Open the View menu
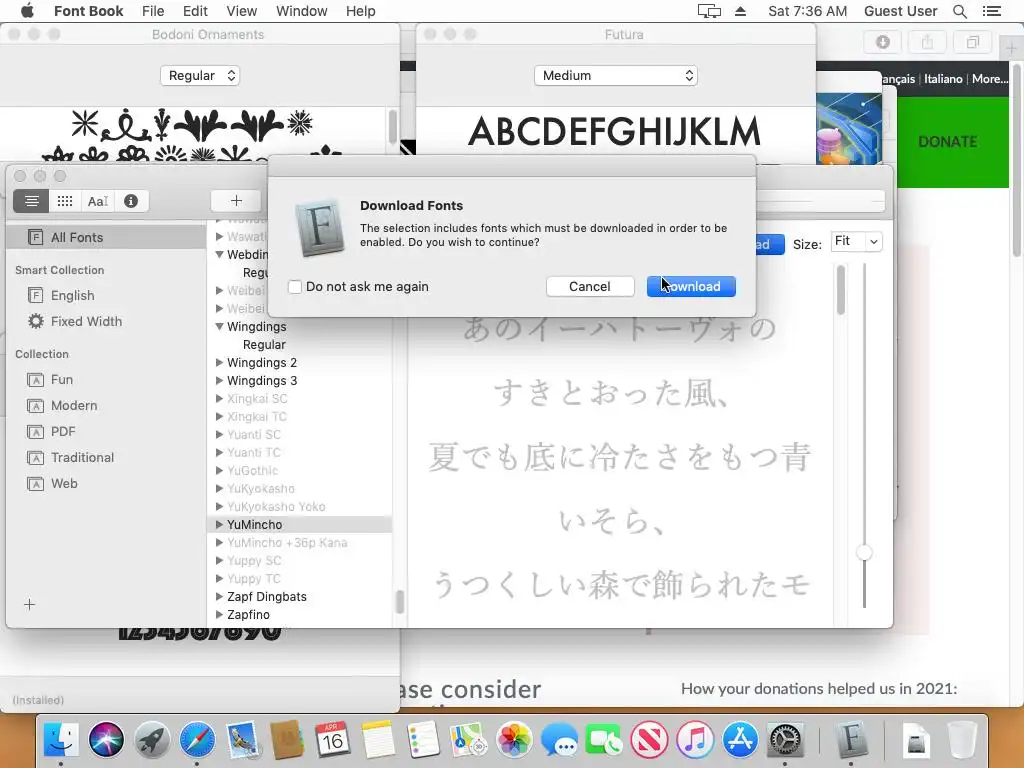This screenshot has height=768, width=1024. click(x=242, y=11)
